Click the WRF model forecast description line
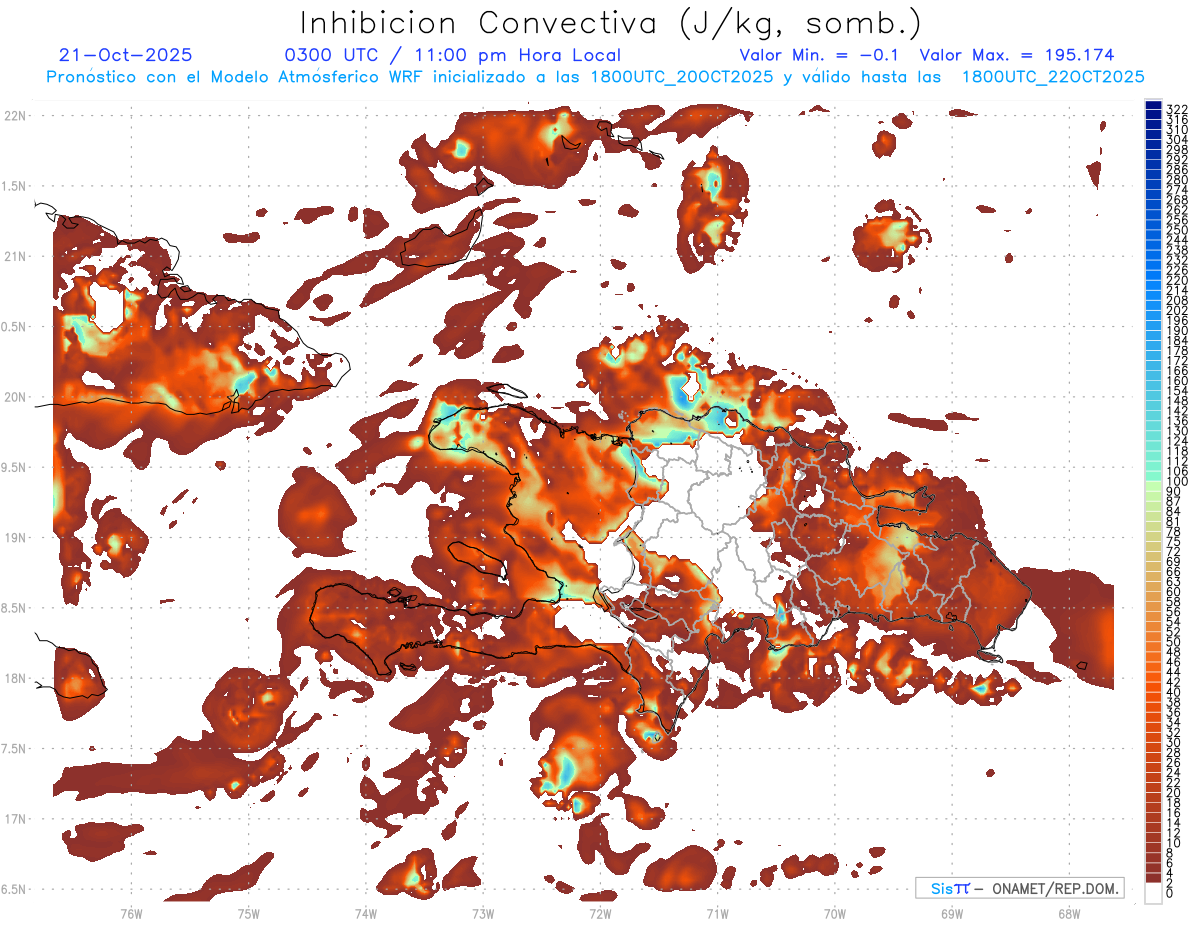This screenshot has width=1200, height=927. 595,77
